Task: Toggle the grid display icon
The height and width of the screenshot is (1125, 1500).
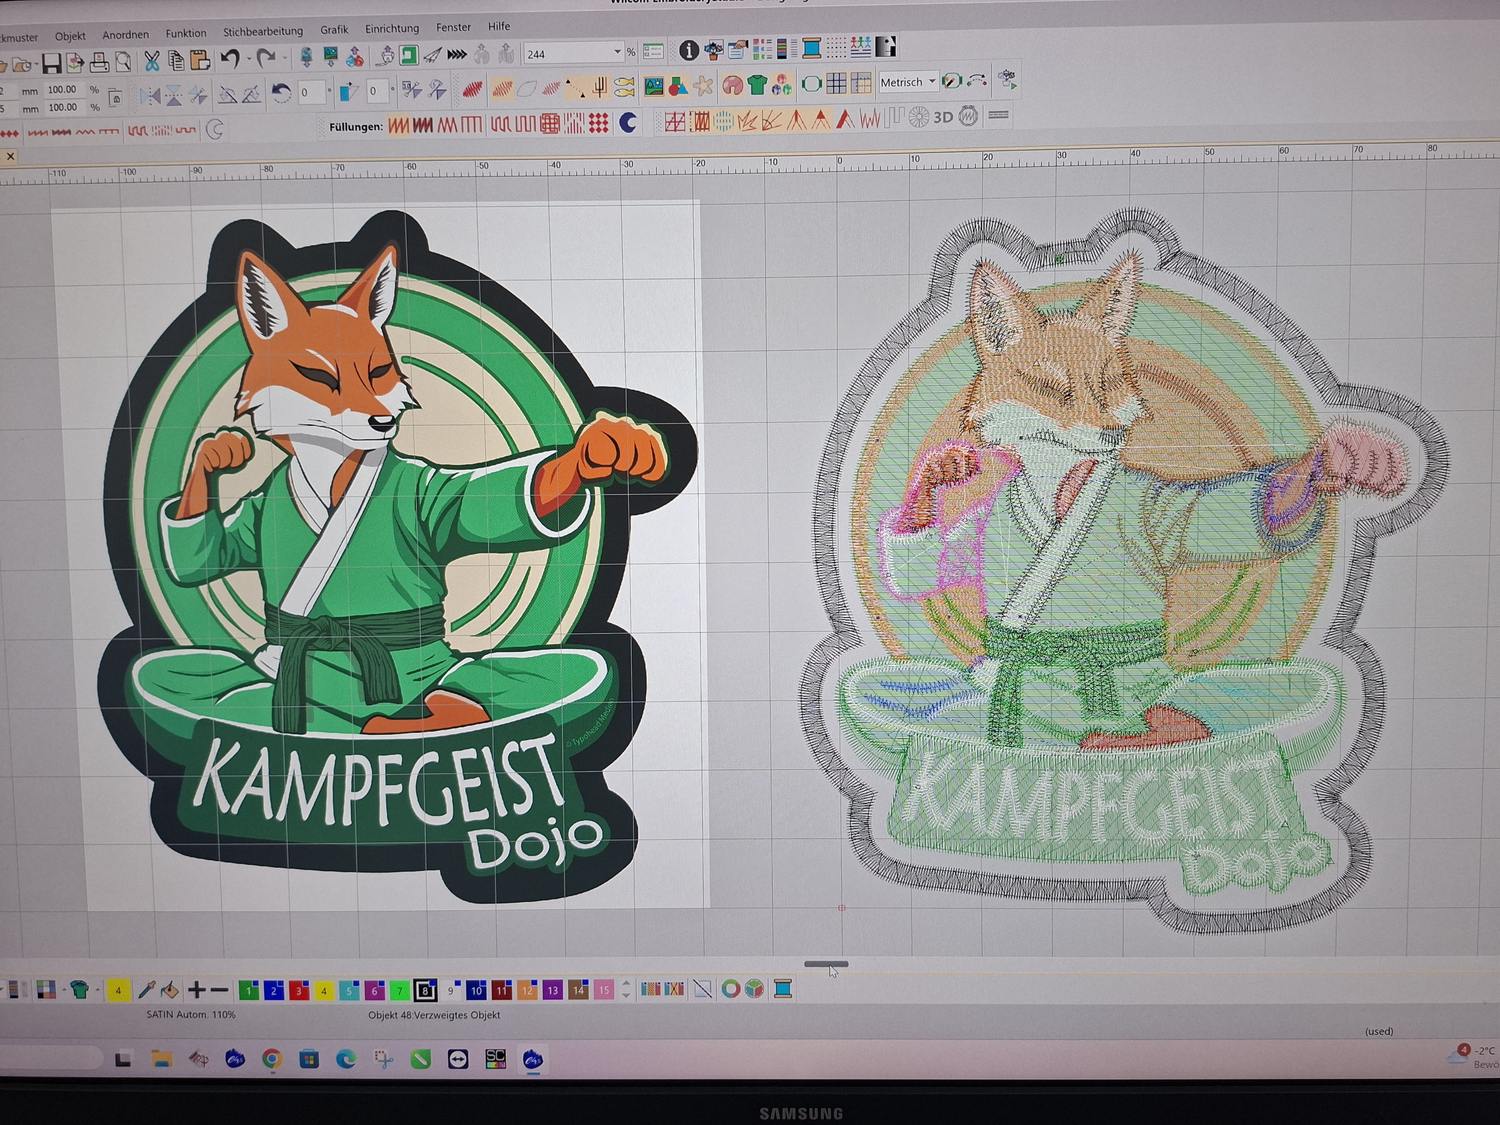Action: [x=836, y=83]
